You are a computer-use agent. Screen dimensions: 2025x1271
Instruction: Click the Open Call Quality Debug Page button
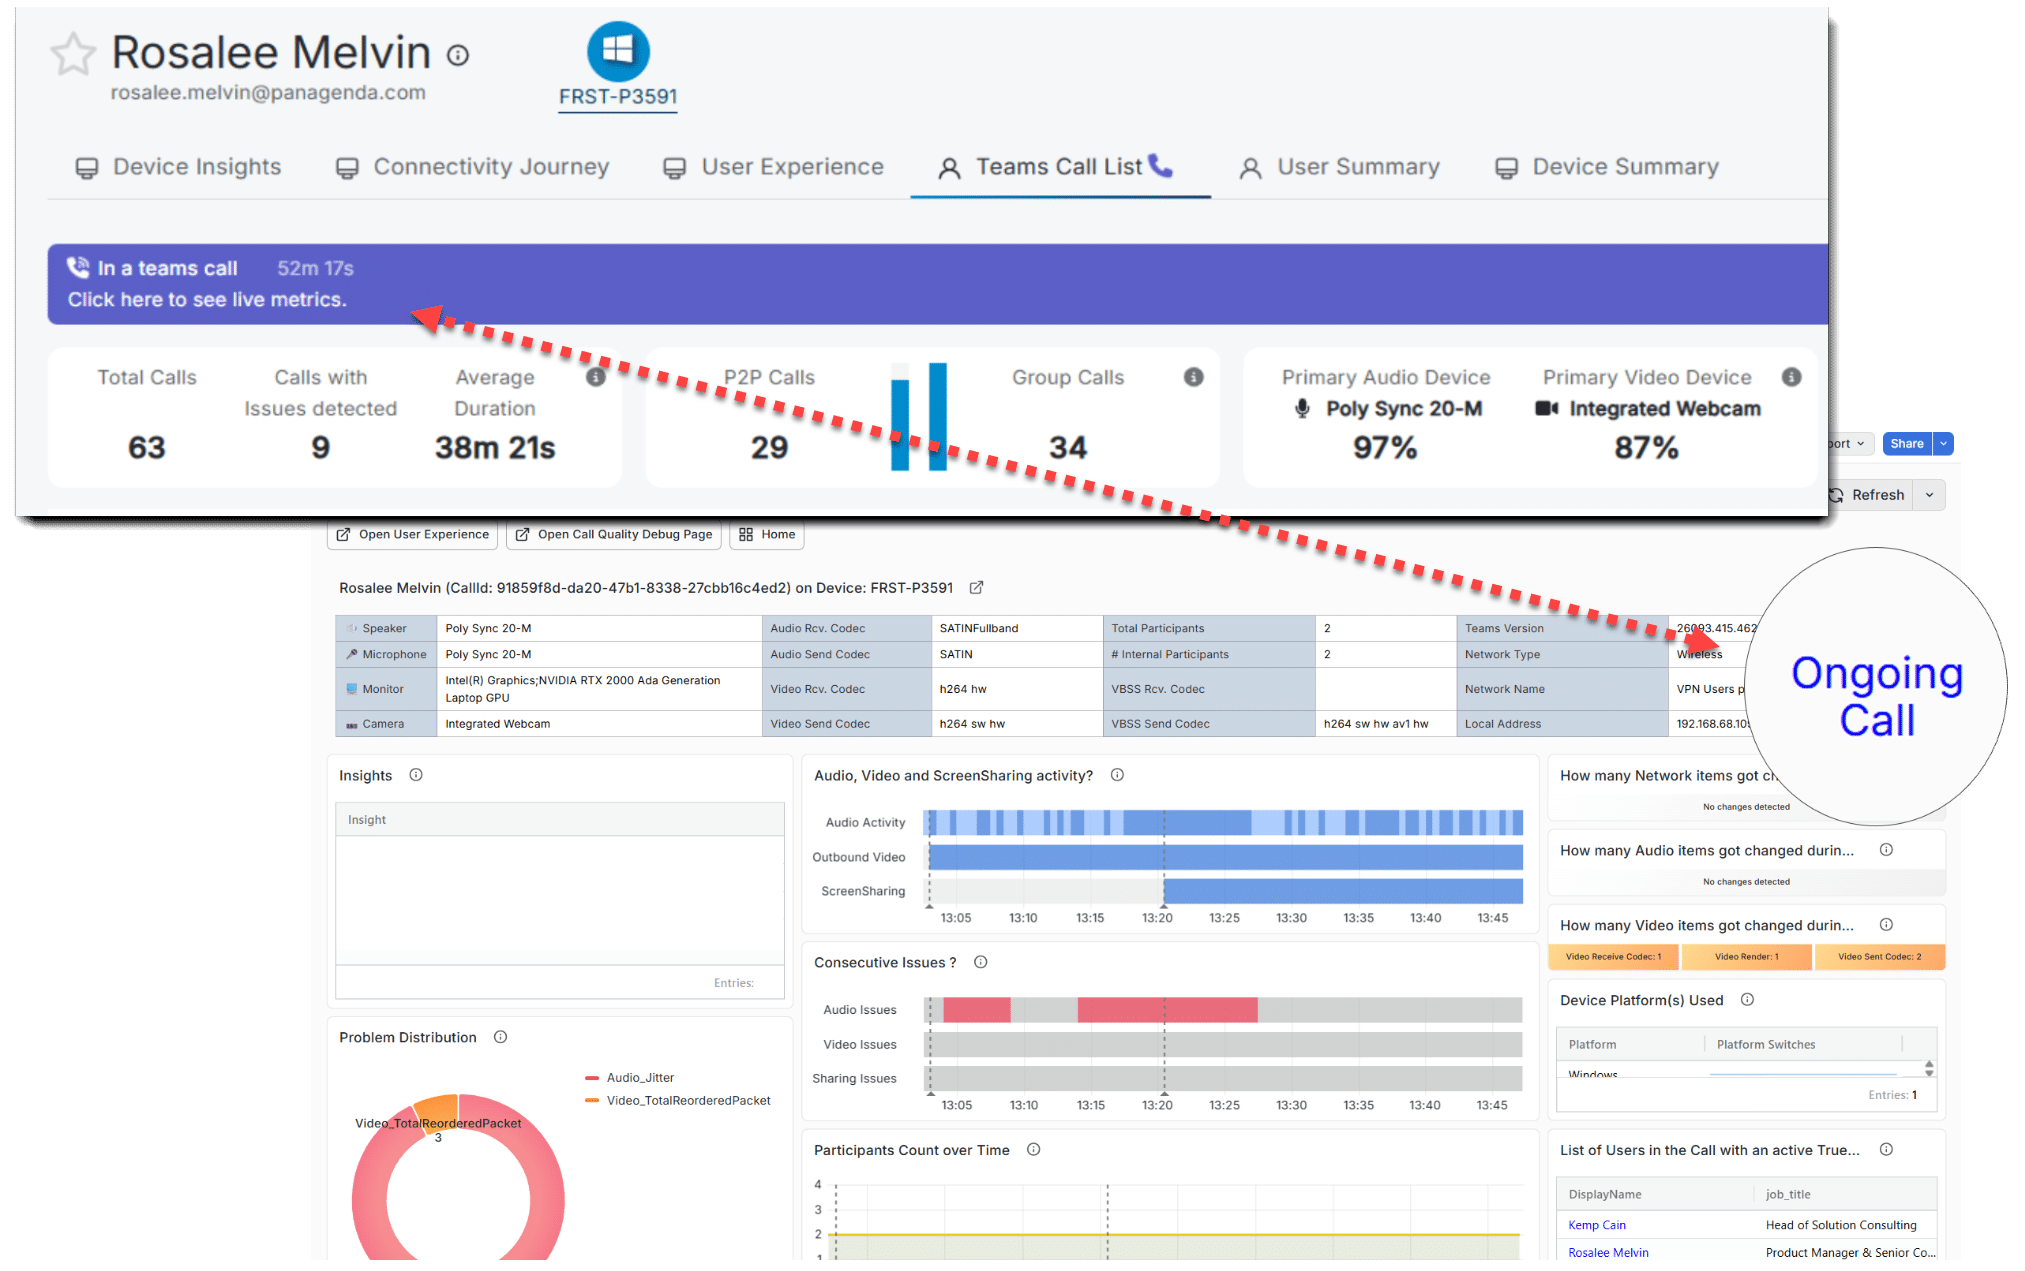614,534
